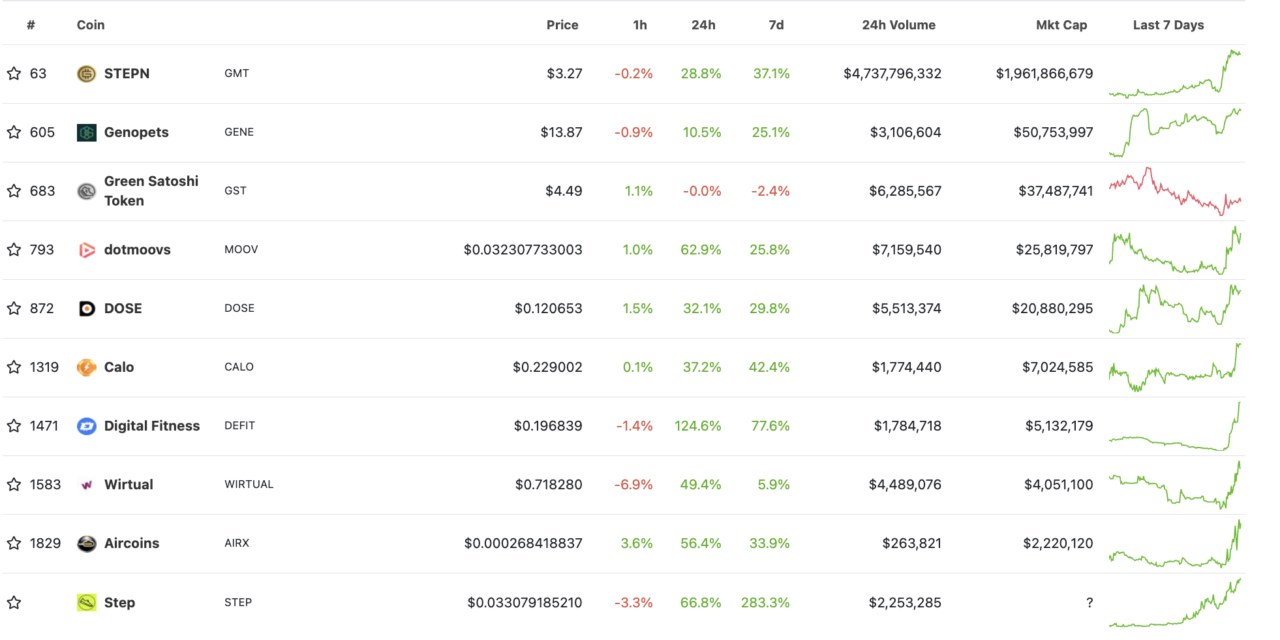
Task: Click the Calo coin logo
Action: (x=86, y=367)
